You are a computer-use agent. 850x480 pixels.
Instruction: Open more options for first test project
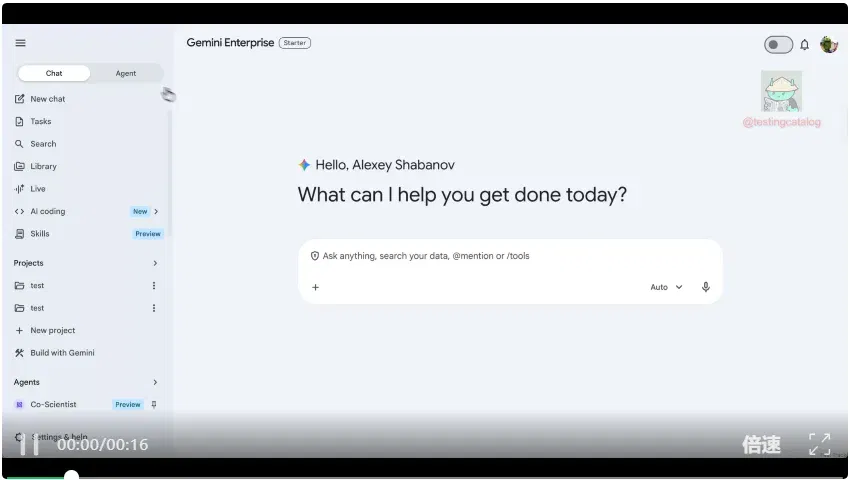click(x=154, y=285)
